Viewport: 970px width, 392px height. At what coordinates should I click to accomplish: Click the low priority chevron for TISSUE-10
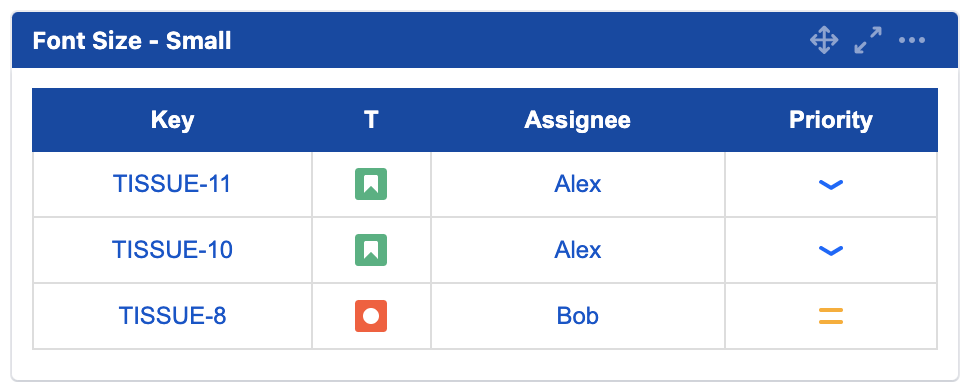pos(831,250)
